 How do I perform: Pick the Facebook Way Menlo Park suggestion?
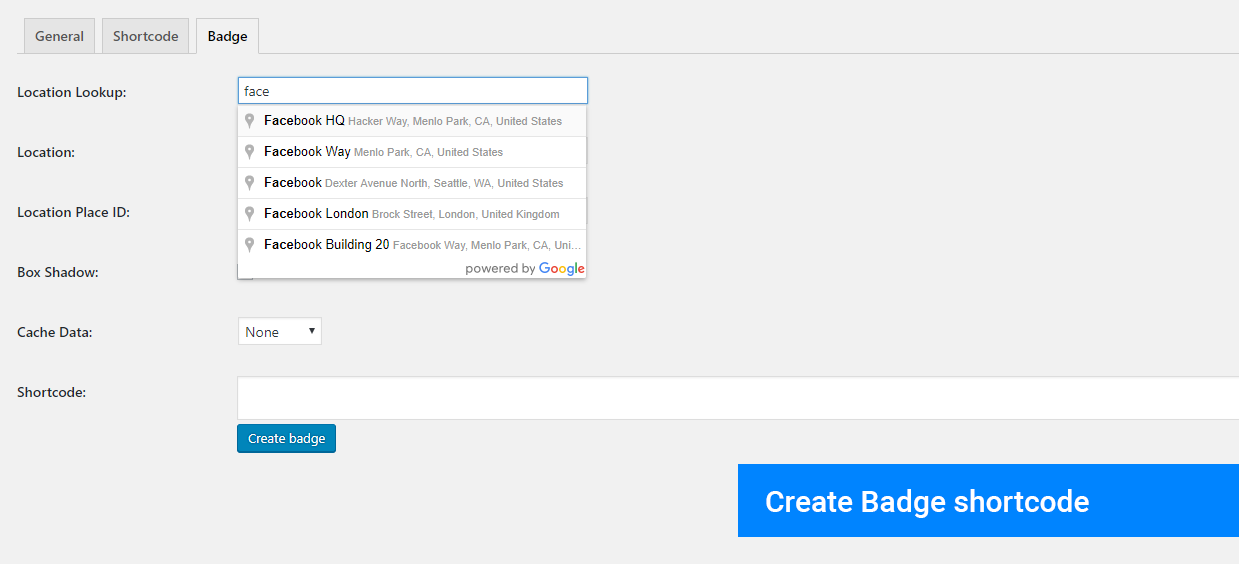point(412,152)
